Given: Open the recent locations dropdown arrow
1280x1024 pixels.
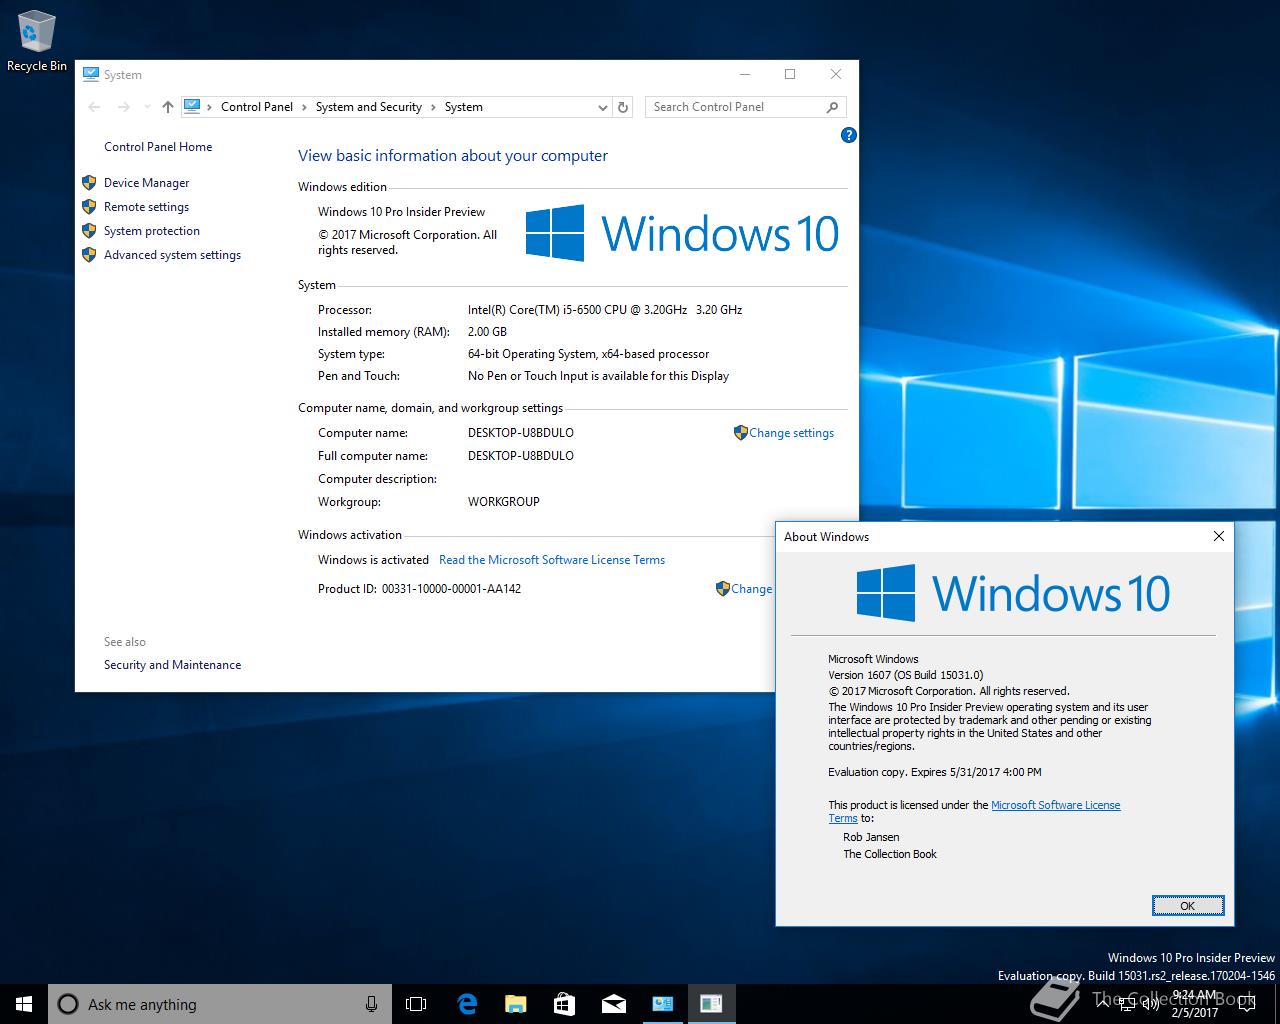Looking at the screenshot, I should [147, 107].
